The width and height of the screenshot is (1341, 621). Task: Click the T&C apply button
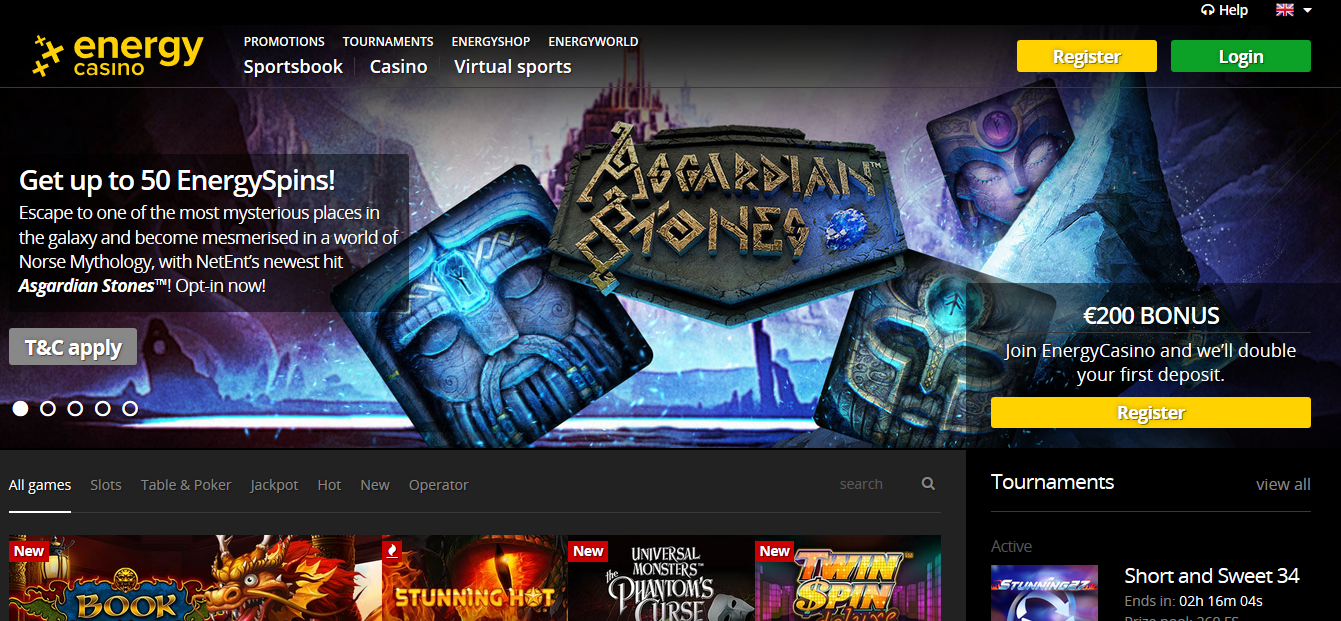(73, 347)
